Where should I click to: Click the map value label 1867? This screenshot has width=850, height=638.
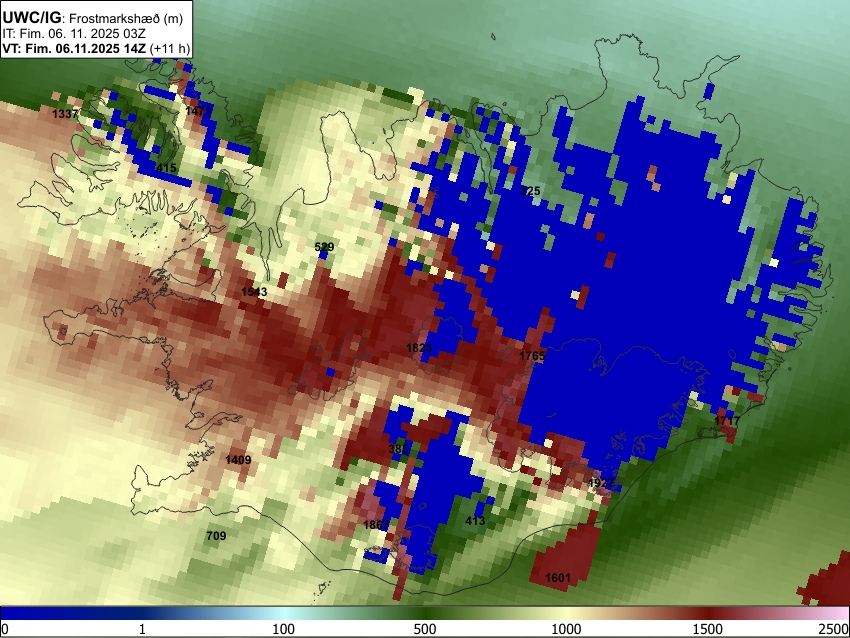click(x=376, y=525)
